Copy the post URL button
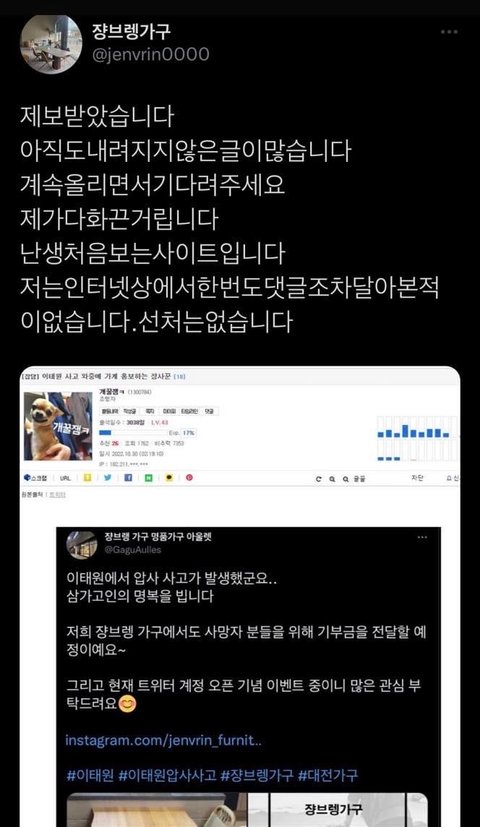Screen dimensions: 480x827 [x=65, y=478]
